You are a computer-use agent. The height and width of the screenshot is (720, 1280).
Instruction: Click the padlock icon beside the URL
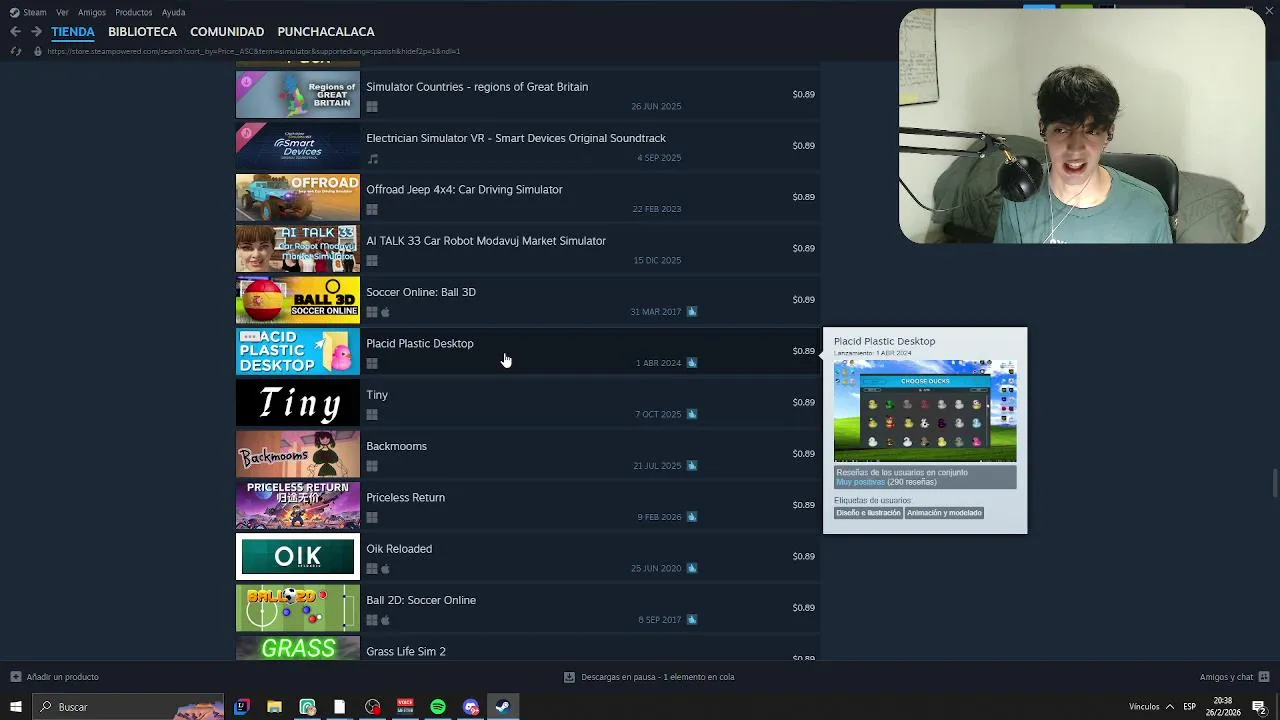[38, 51]
